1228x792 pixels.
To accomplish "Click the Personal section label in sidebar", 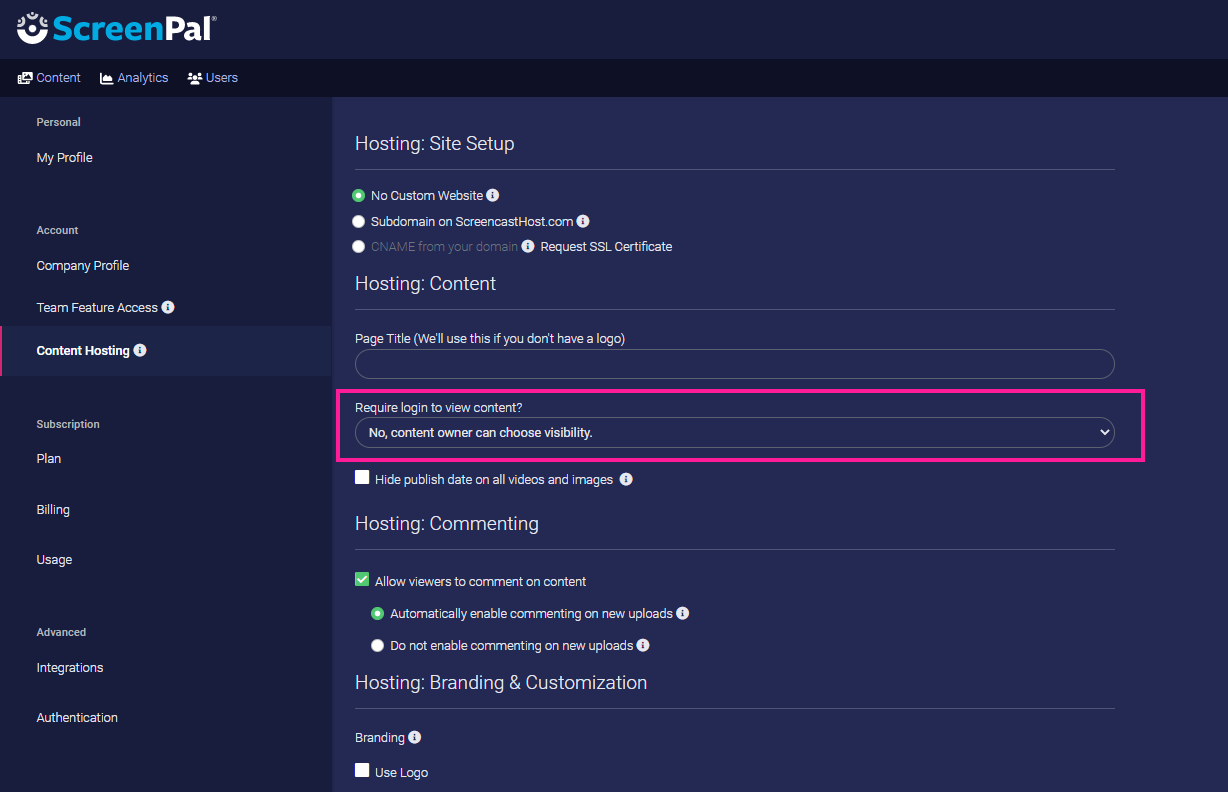I will pyautogui.click(x=59, y=122).
